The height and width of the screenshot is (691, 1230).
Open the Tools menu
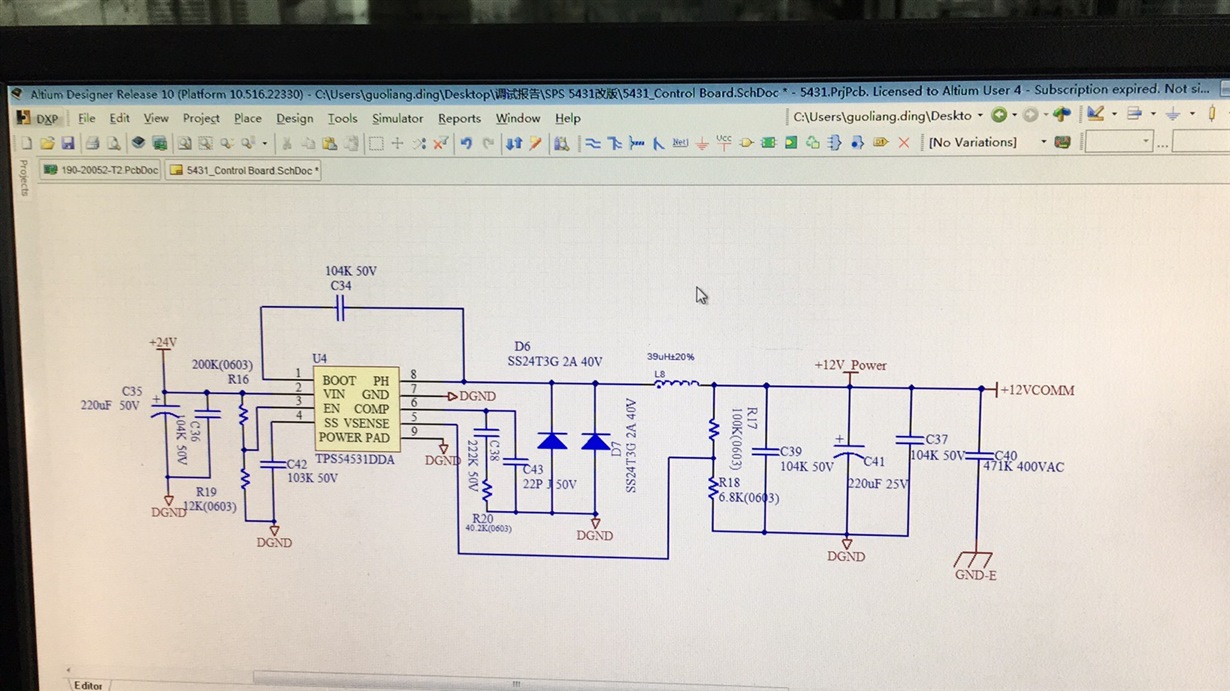(x=342, y=118)
